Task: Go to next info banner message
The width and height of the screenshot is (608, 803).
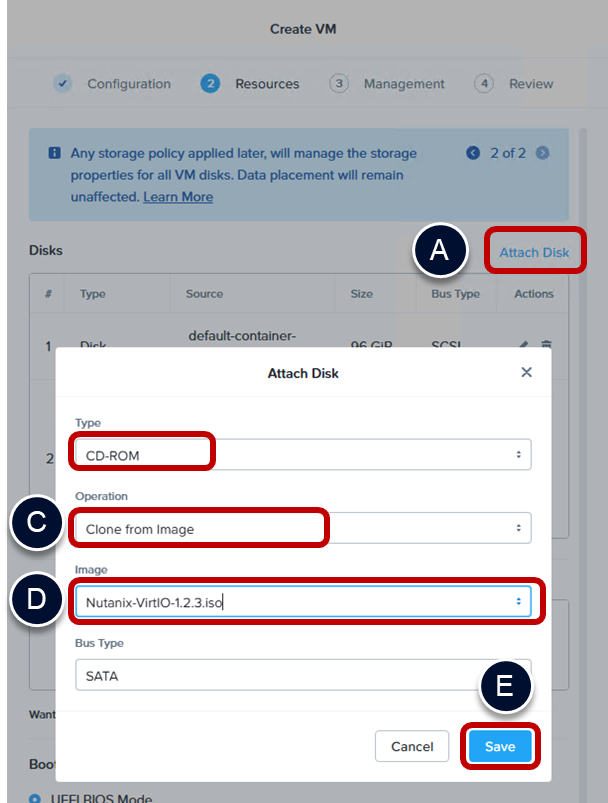Action: 542,153
